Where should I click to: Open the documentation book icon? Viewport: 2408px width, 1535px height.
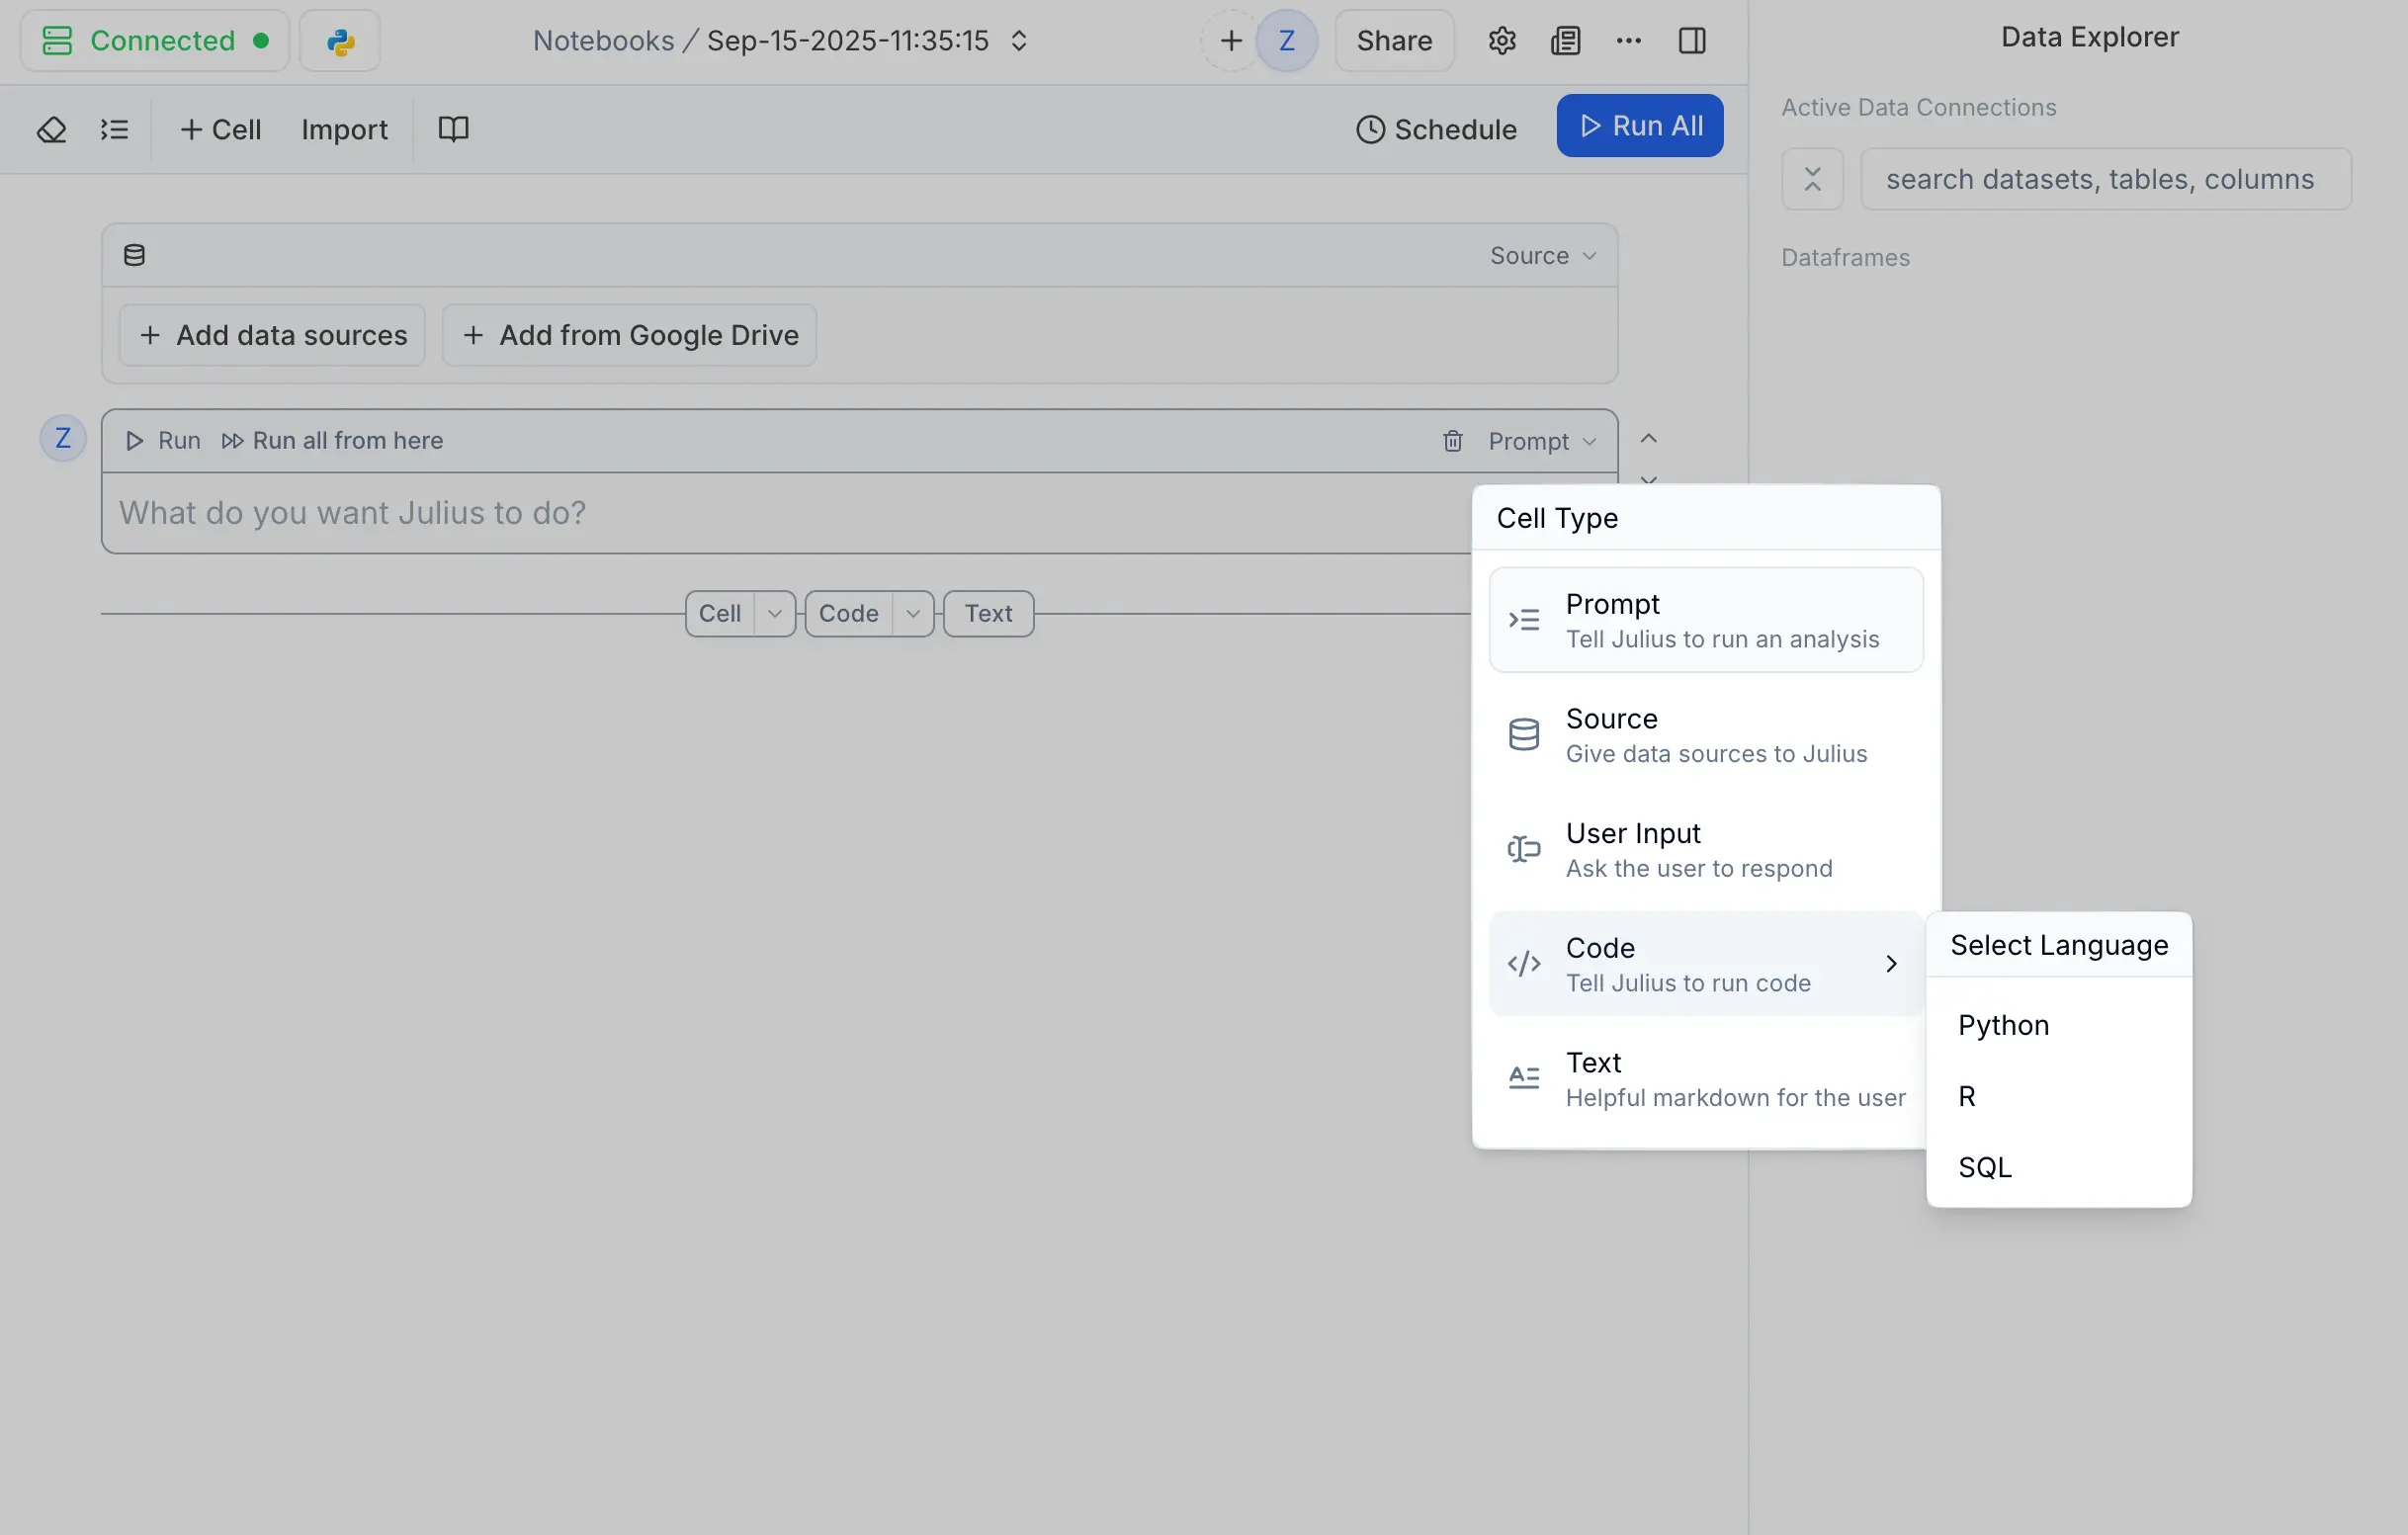coord(453,130)
